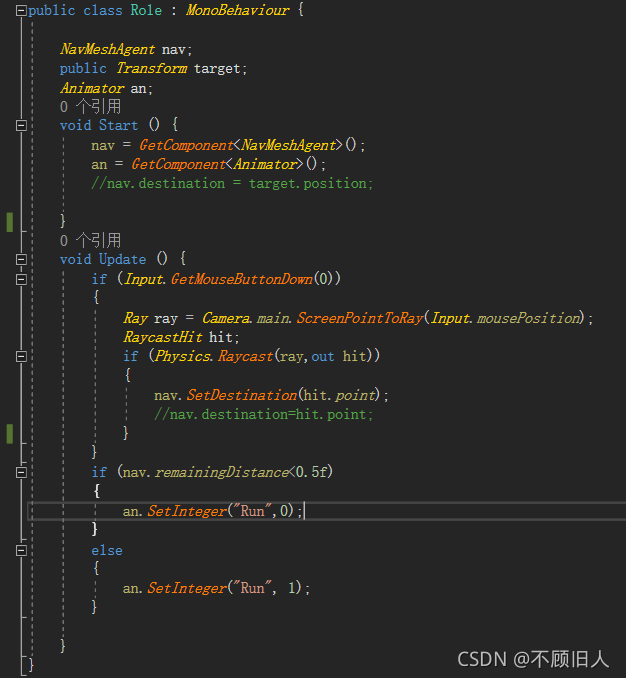The image size is (626, 678).
Task: Click the void Start method name
Action: (118, 125)
